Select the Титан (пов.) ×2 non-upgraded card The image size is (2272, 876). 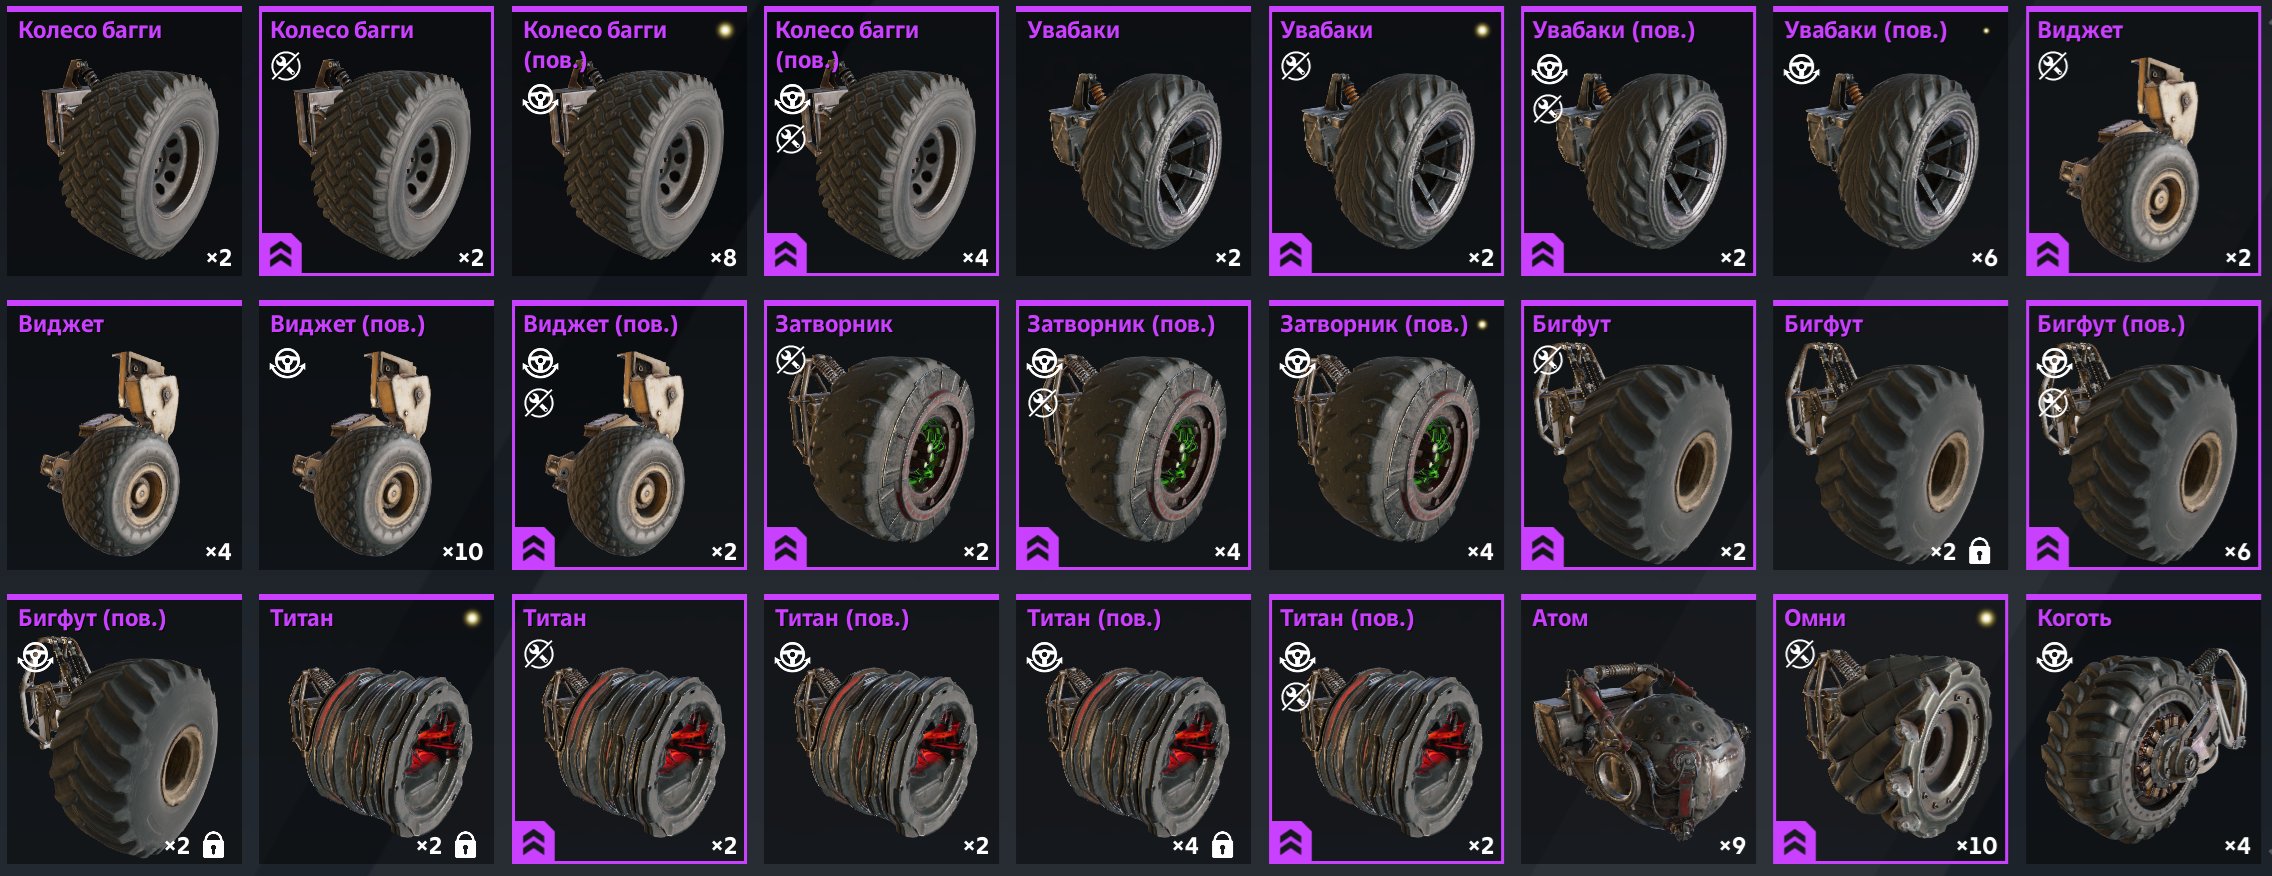click(x=881, y=729)
